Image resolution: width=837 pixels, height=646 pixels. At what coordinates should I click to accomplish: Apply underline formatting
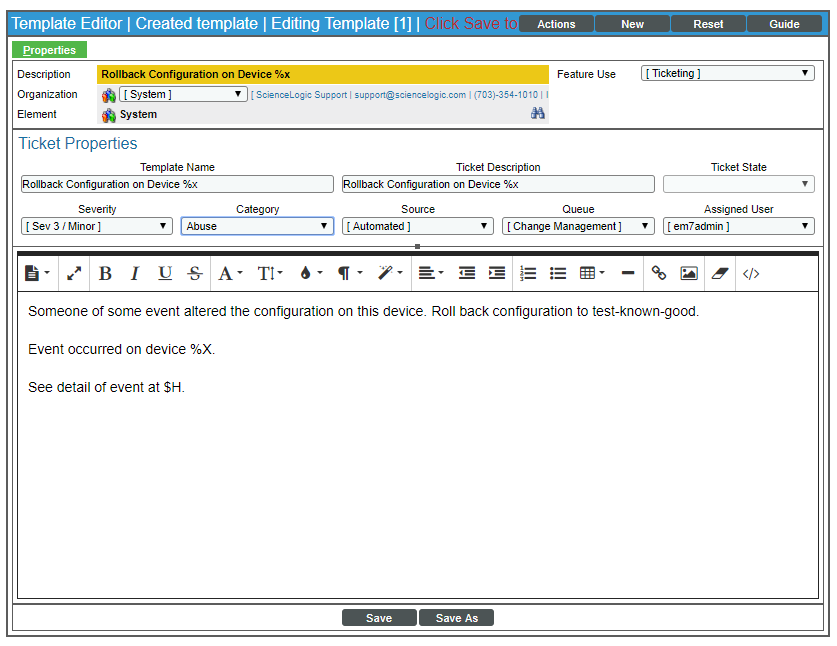(165, 274)
